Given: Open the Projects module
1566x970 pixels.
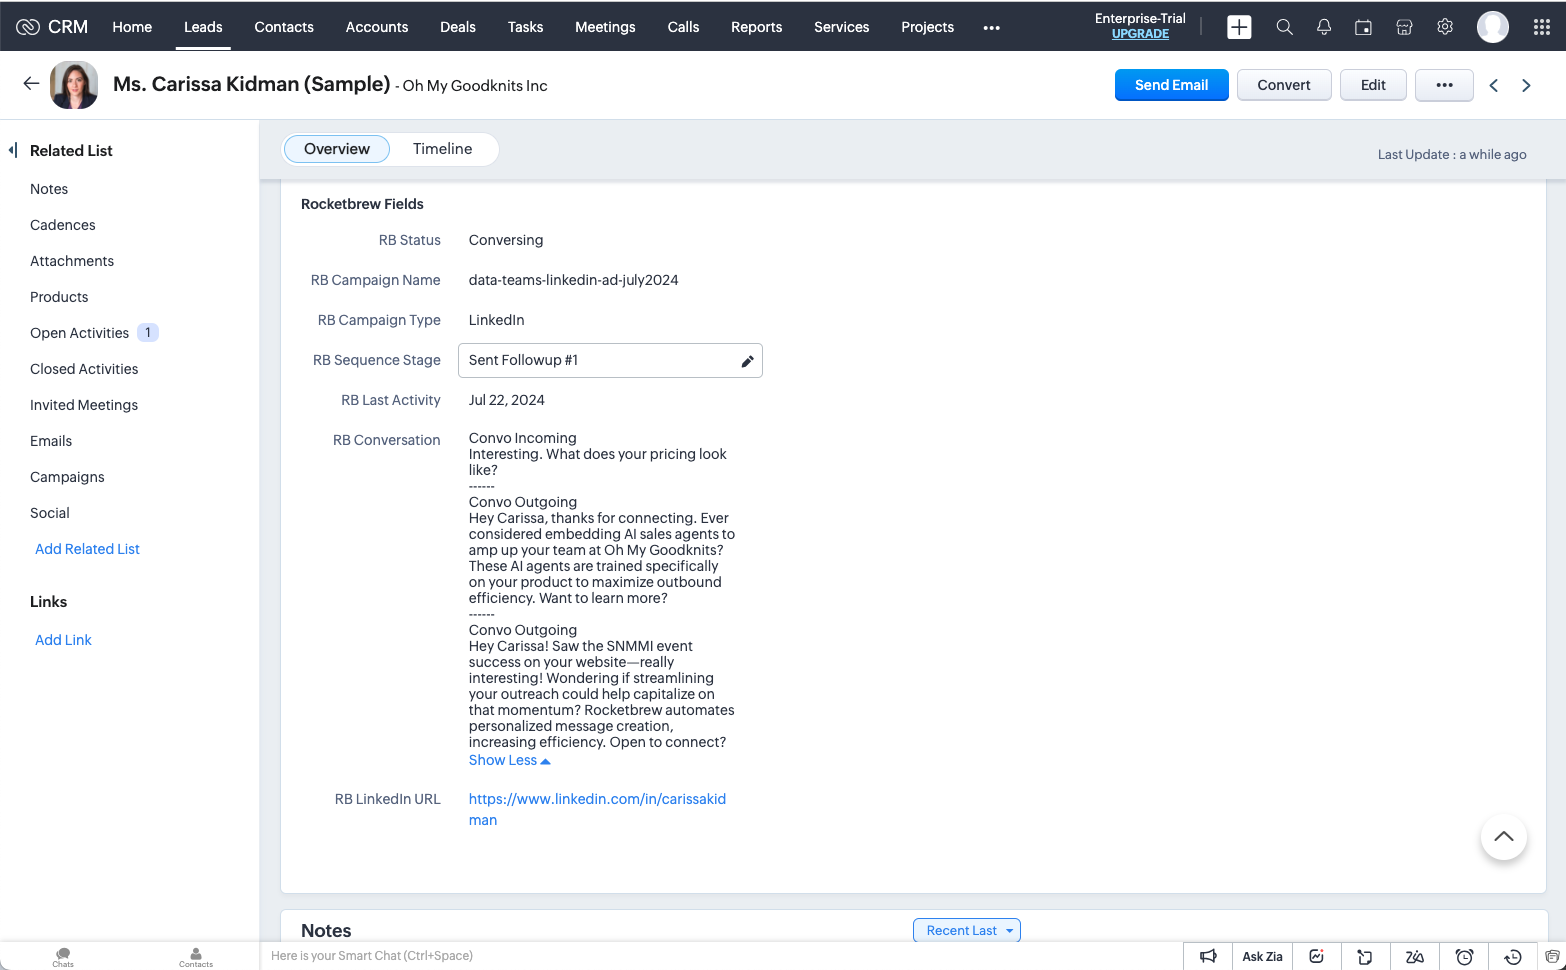Looking at the screenshot, I should (x=927, y=27).
